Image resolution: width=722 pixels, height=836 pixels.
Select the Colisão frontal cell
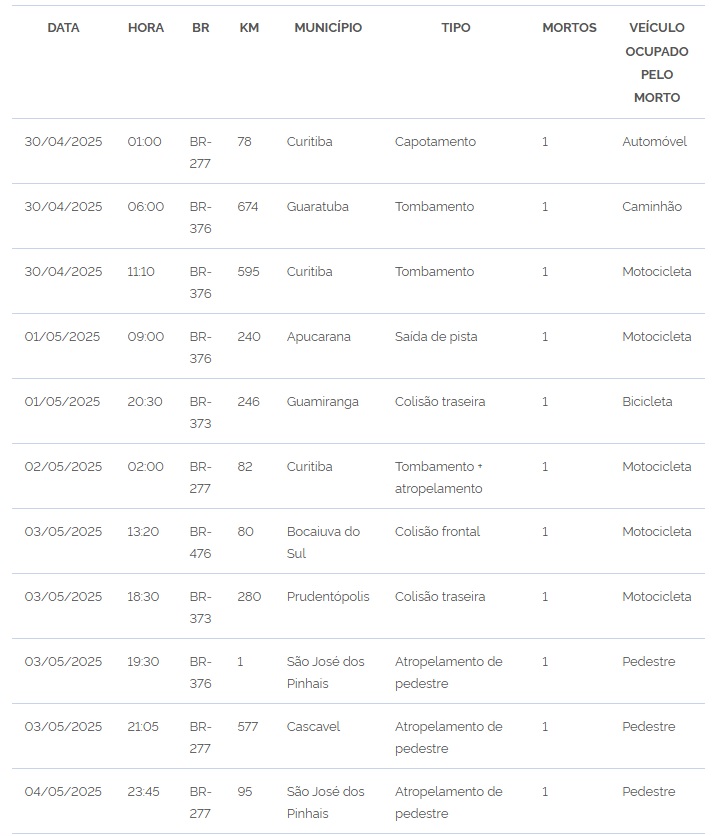437,532
